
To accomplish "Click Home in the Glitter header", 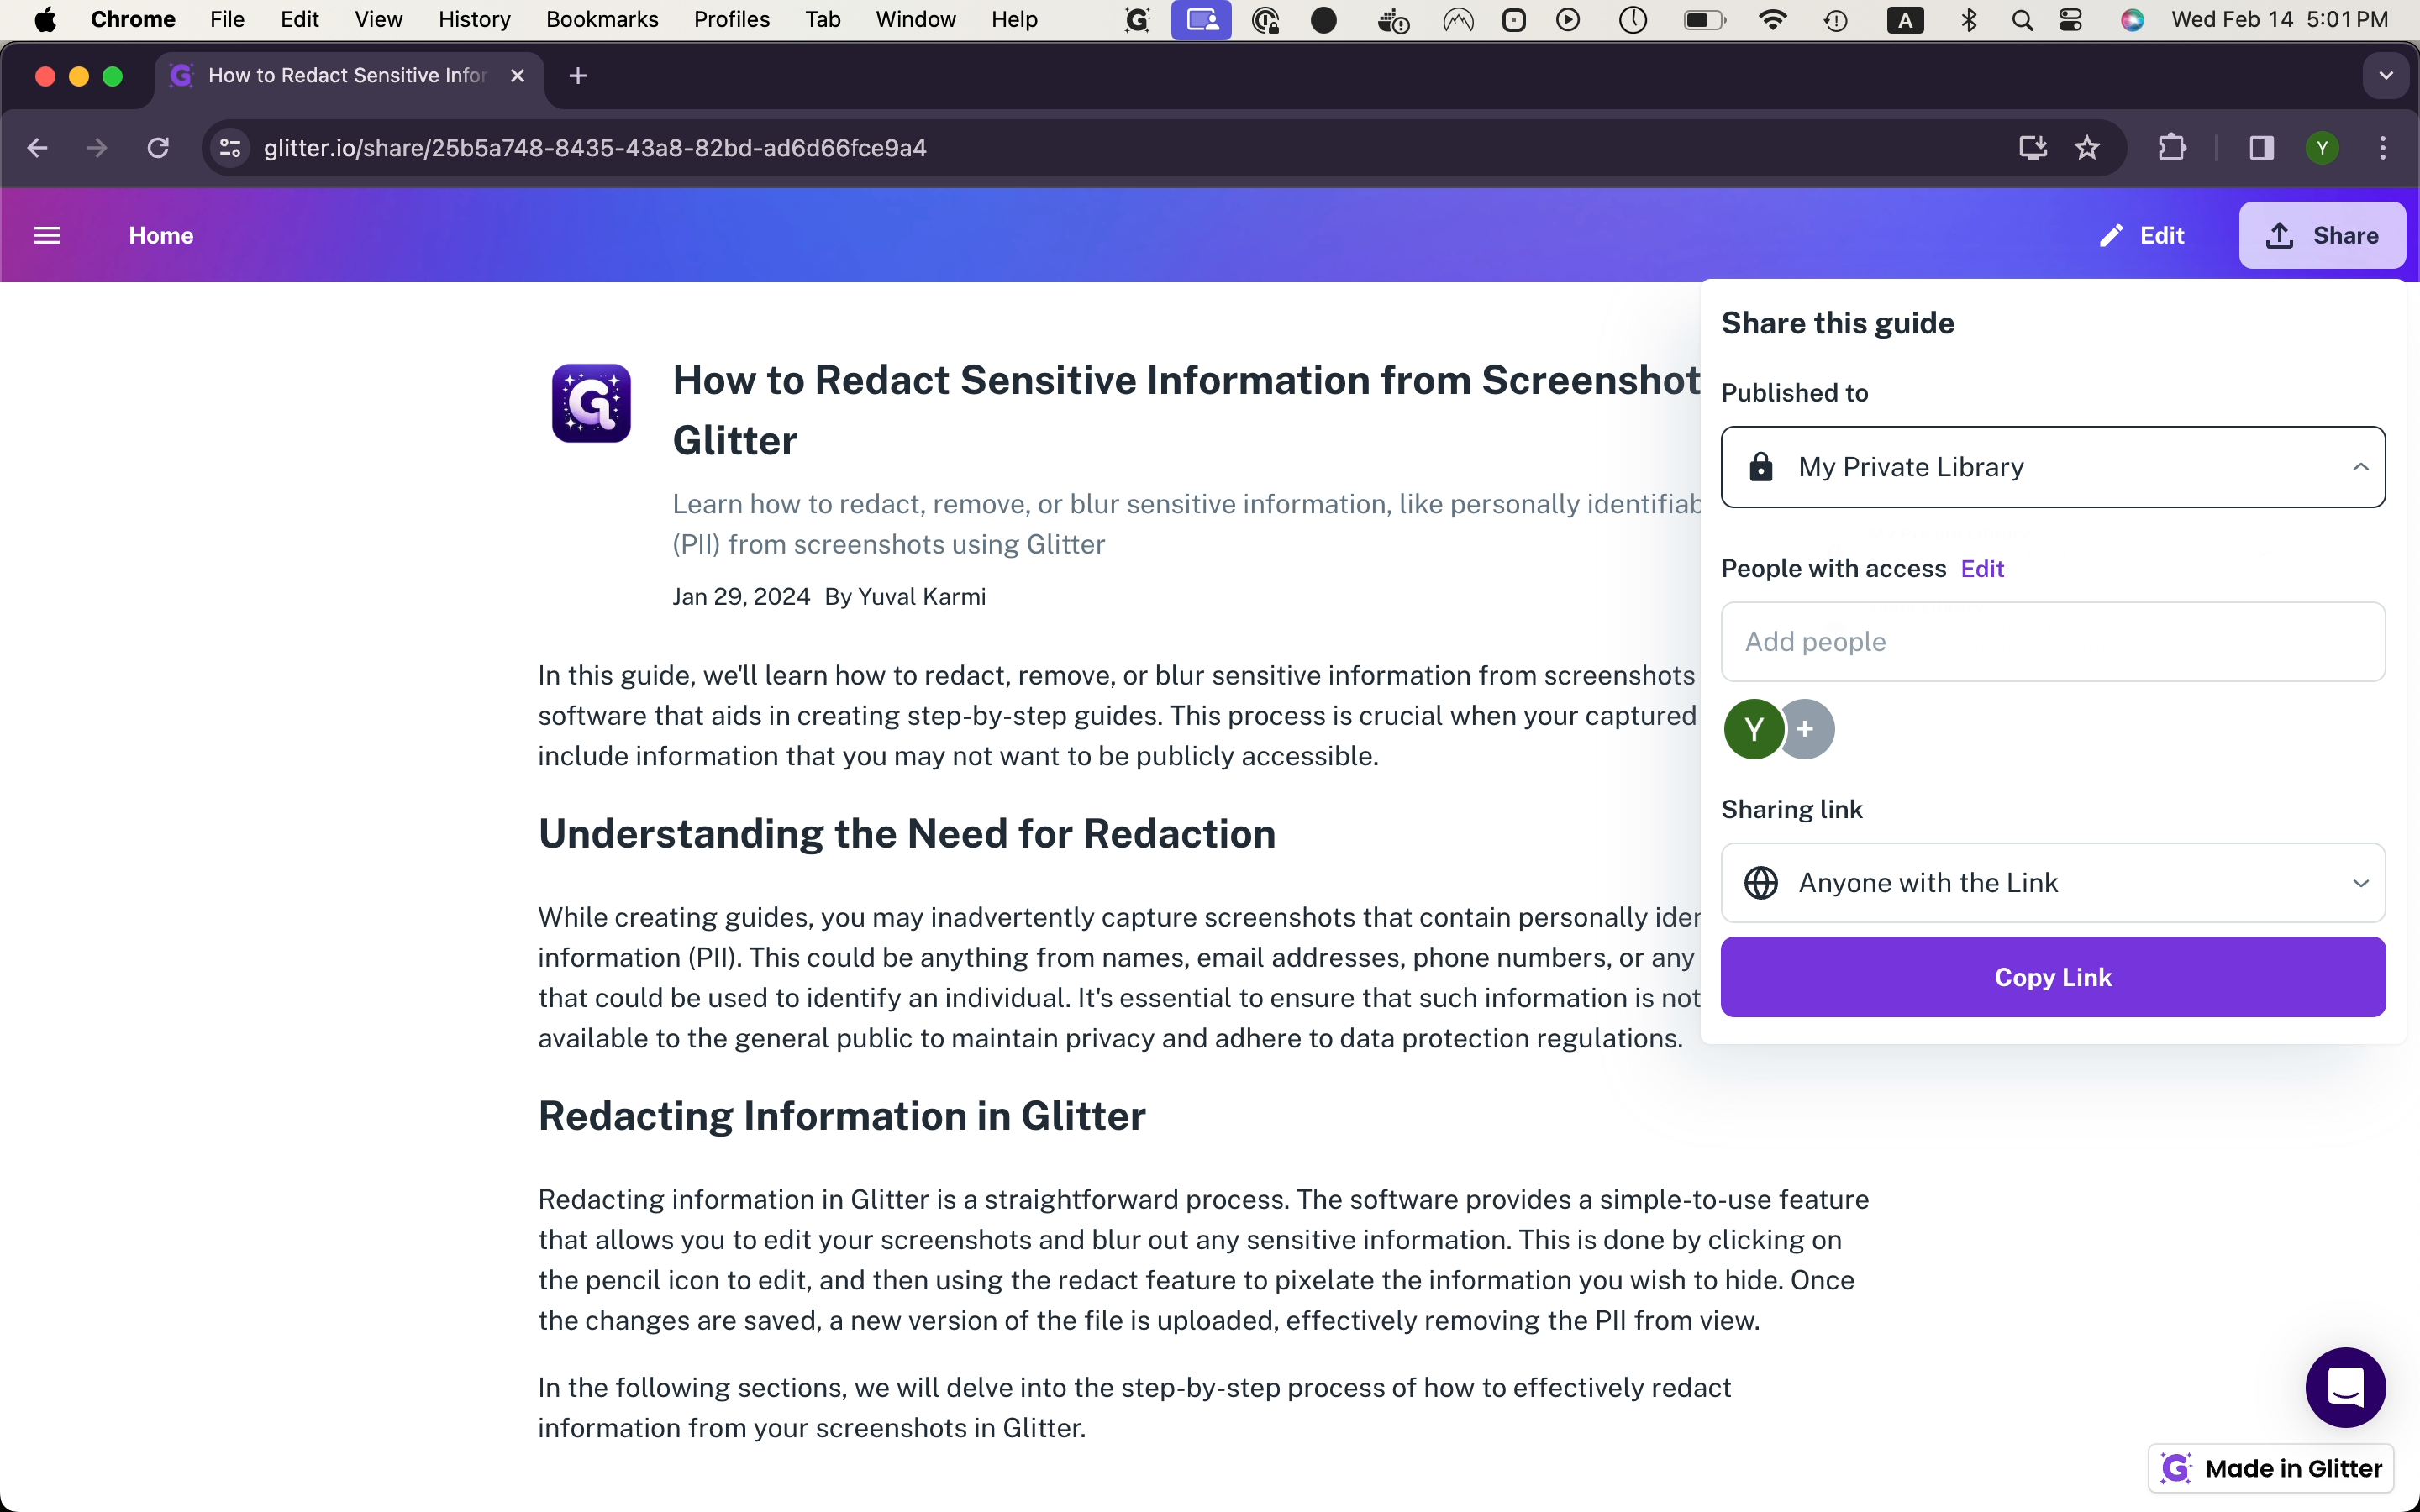I will click(x=161, y=235).
